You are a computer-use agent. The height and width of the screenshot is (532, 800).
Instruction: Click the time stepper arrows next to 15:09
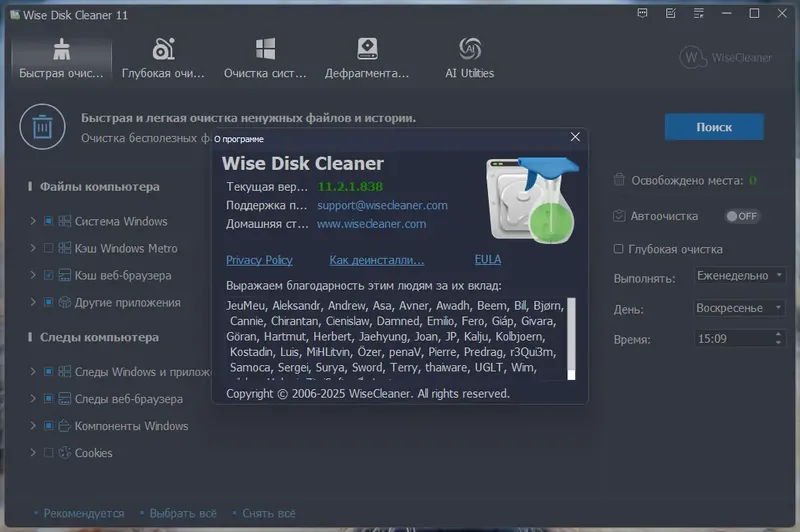(x=778, y=338)
